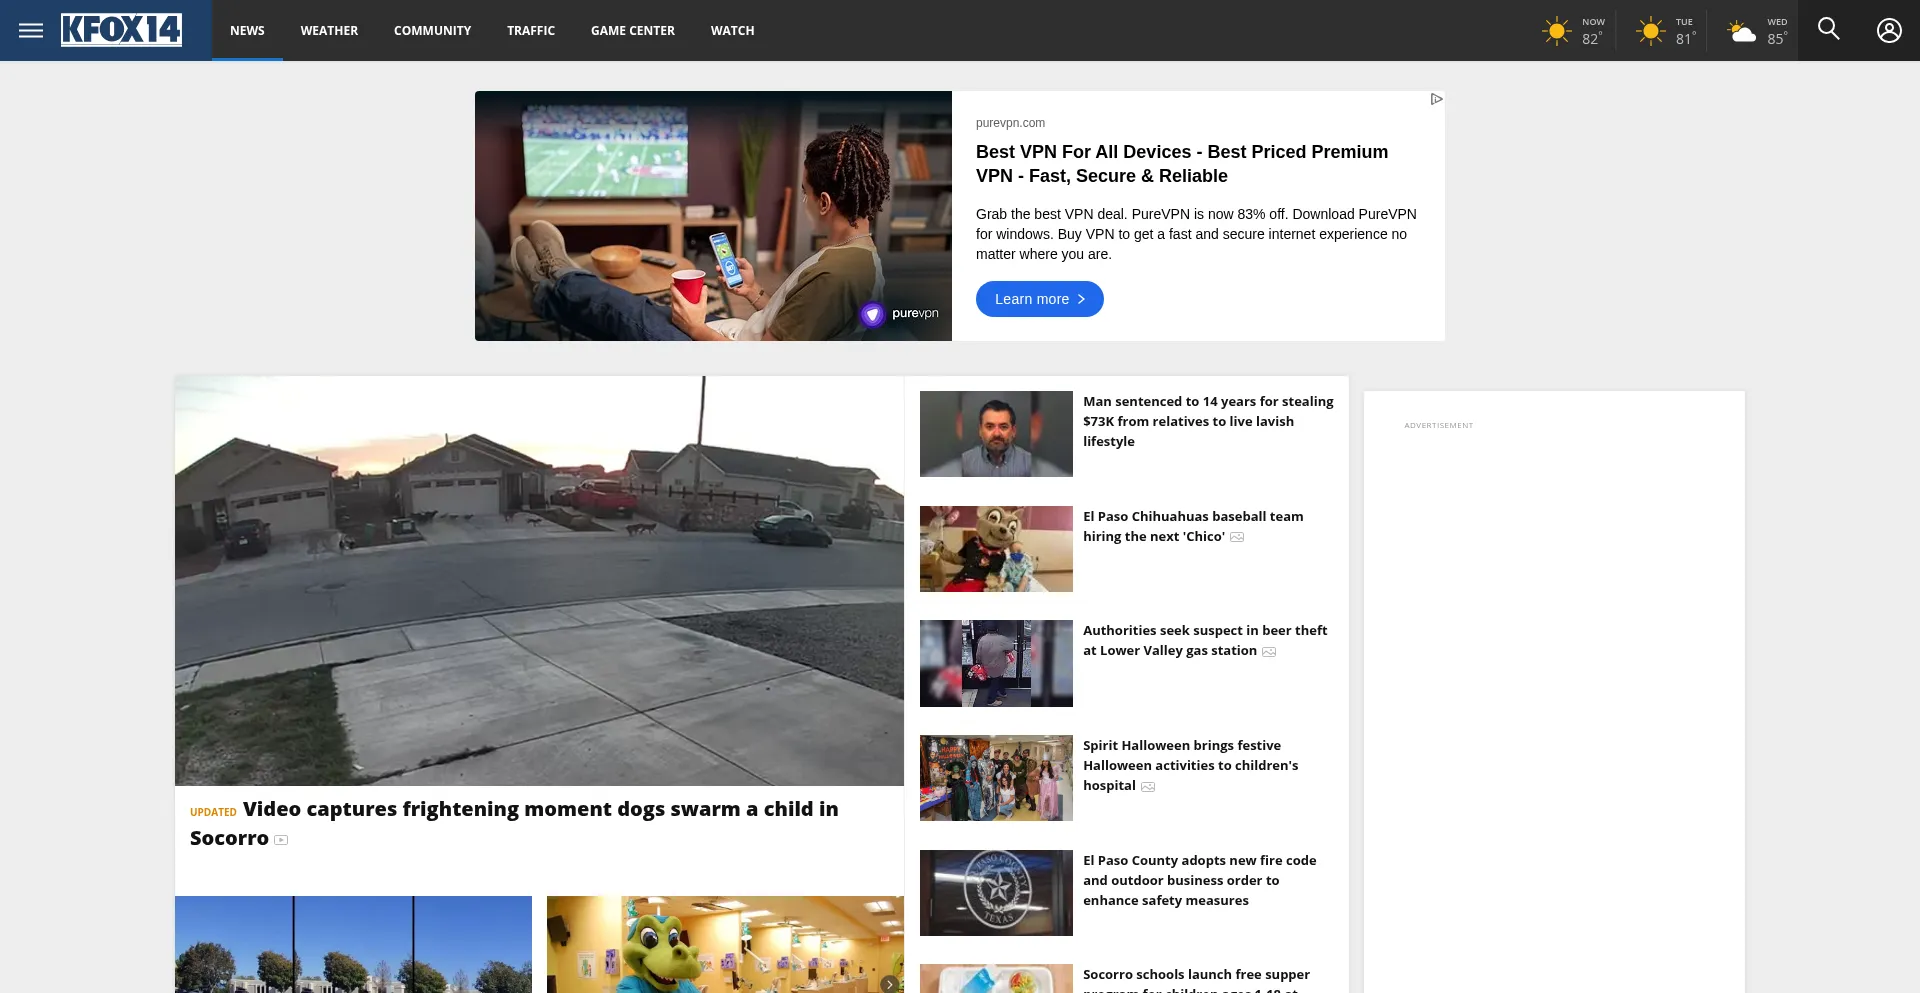The height and width of the screenshot is (993, 1920).
Task: Open the hamburger menu icon
Action: (x=31, y=30)
